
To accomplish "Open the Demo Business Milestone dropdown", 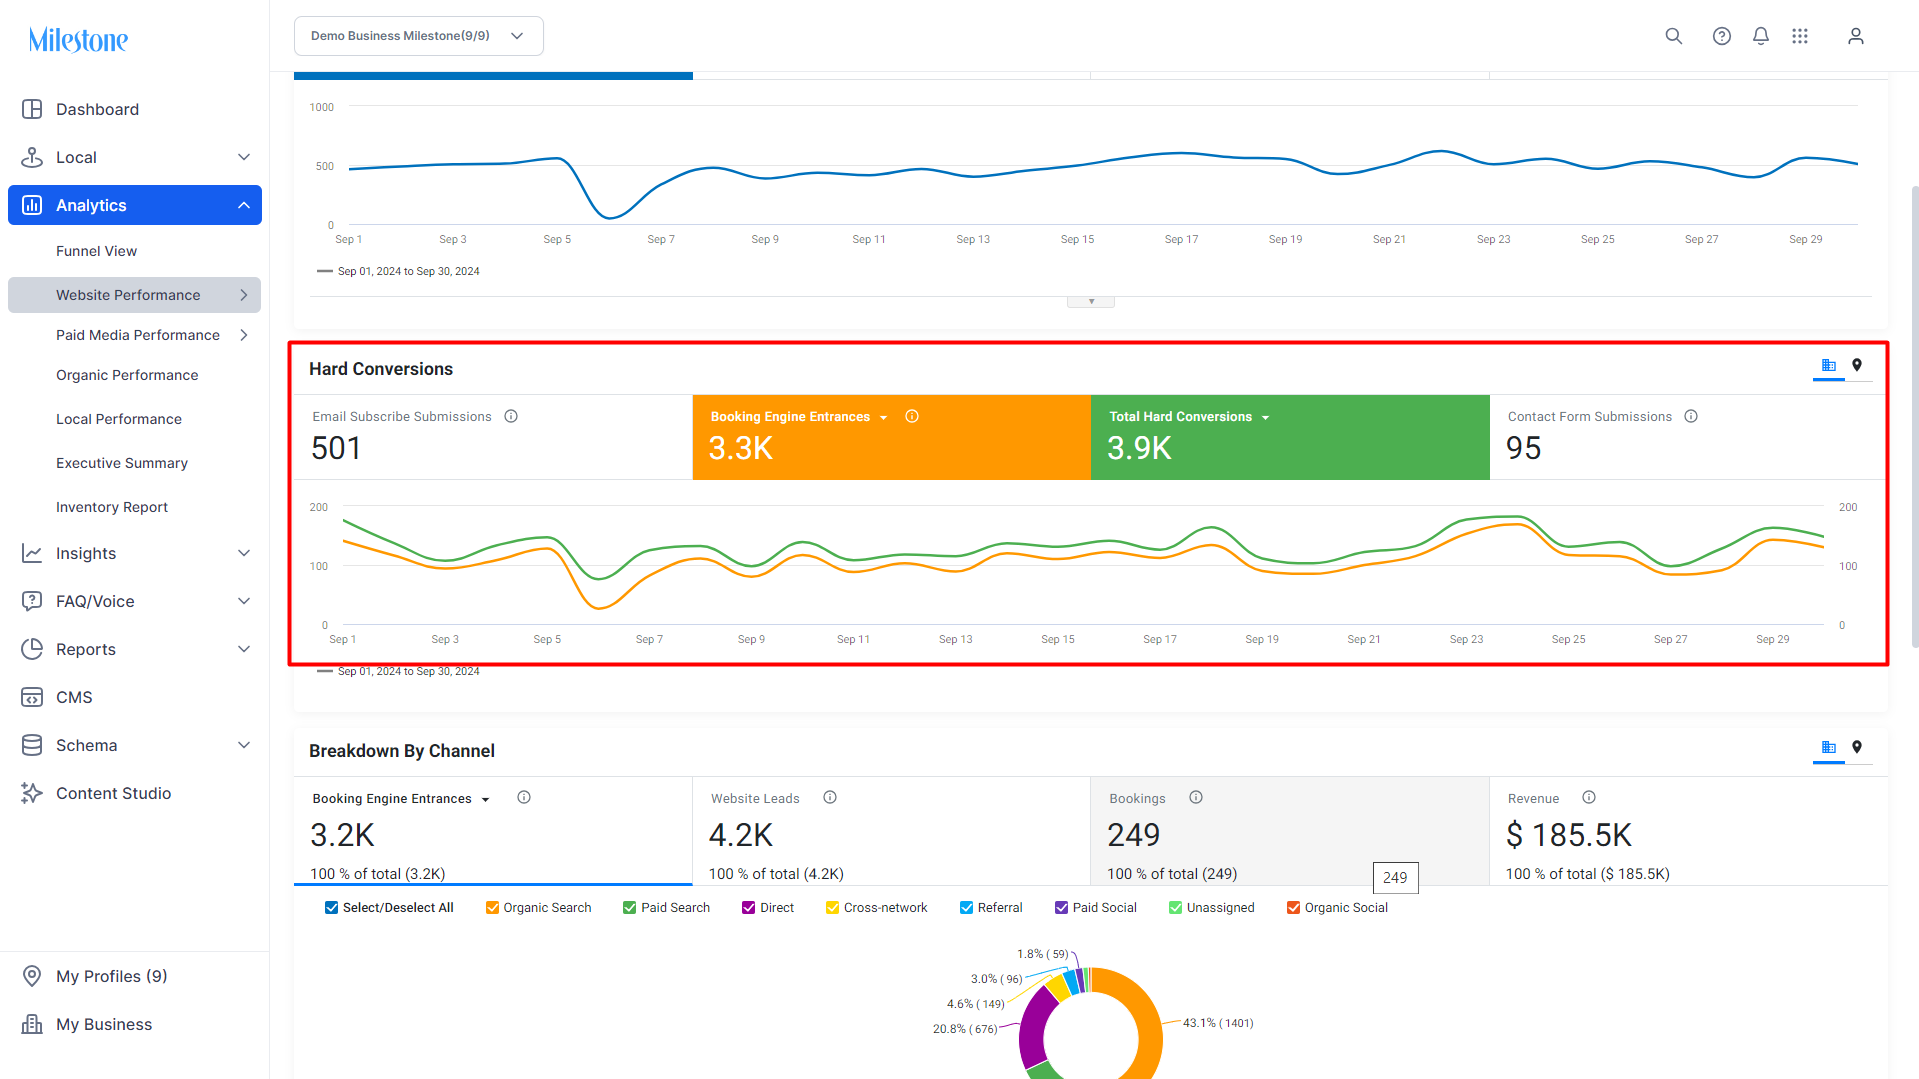I will coord(418,36).
